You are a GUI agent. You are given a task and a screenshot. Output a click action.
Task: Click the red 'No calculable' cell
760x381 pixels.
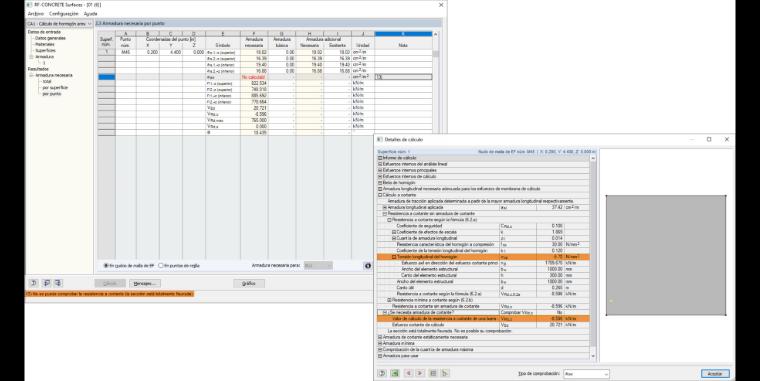pyautogui.click(x=254, y=77)
